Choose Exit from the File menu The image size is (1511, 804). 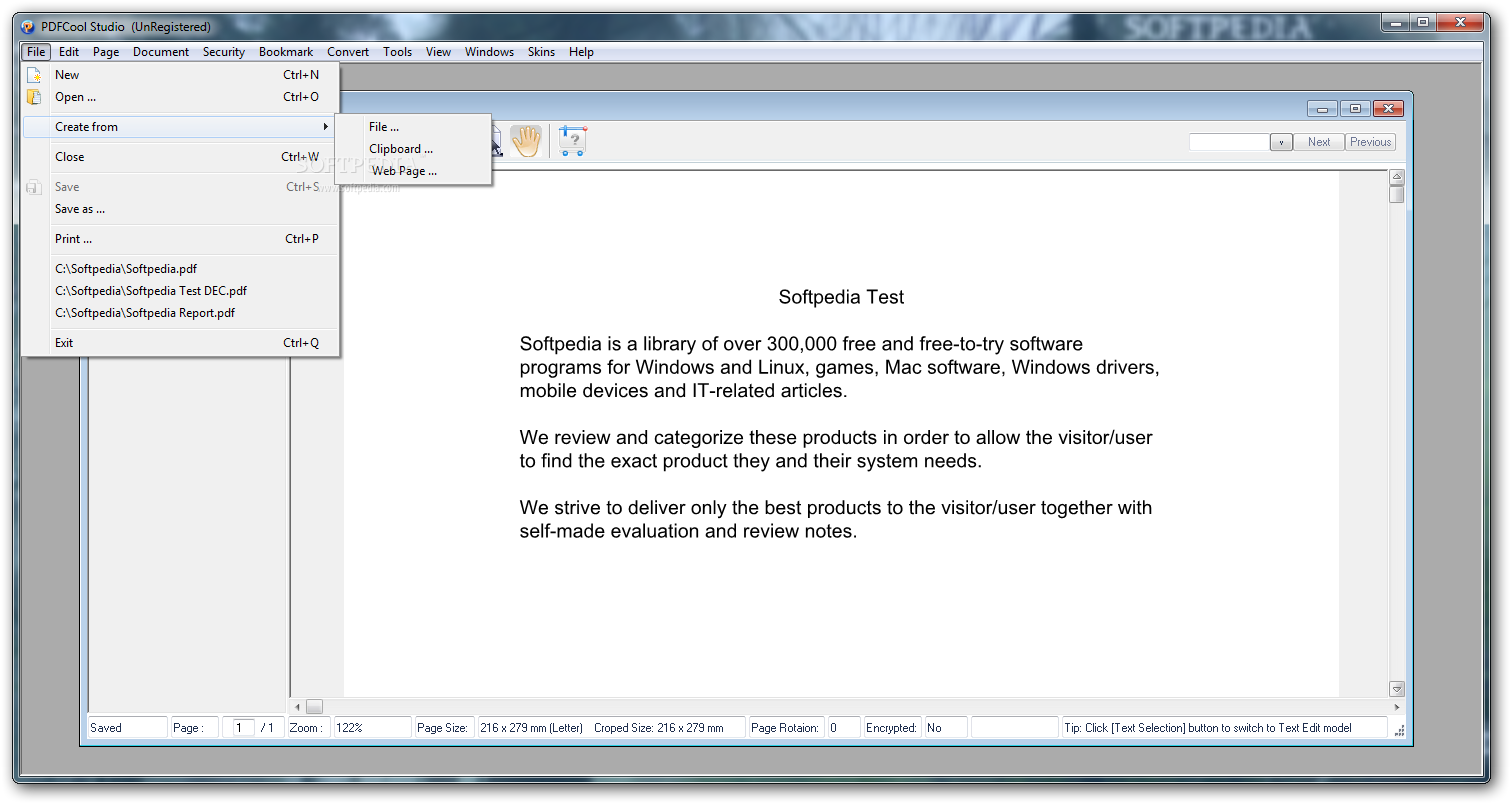tap(180, 343)
